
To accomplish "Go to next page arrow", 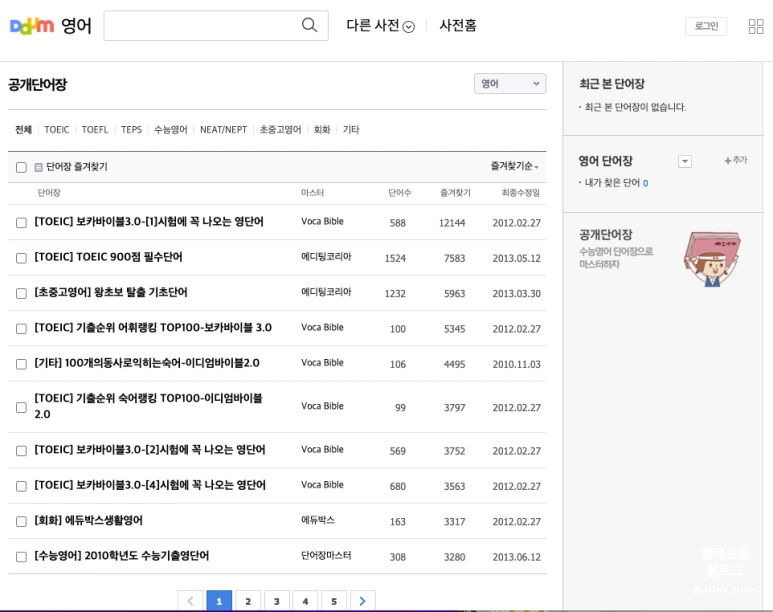I will (x=363, y=601).
